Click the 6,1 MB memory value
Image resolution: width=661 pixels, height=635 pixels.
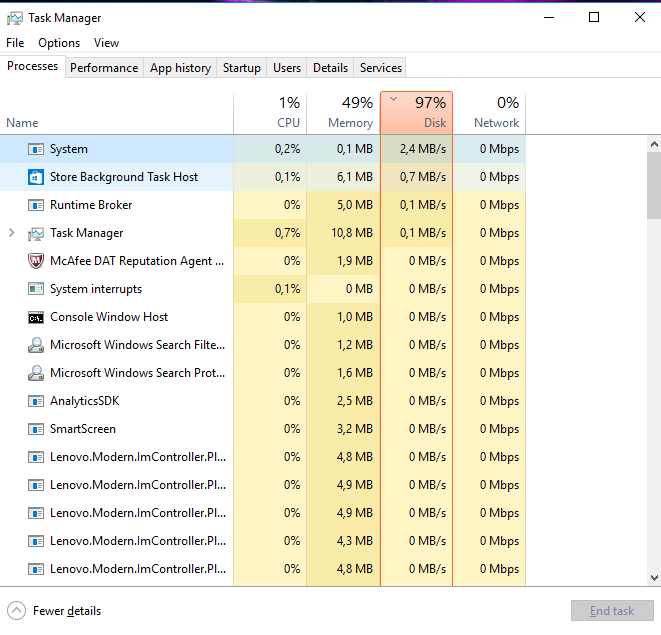[x=355, y=177]
